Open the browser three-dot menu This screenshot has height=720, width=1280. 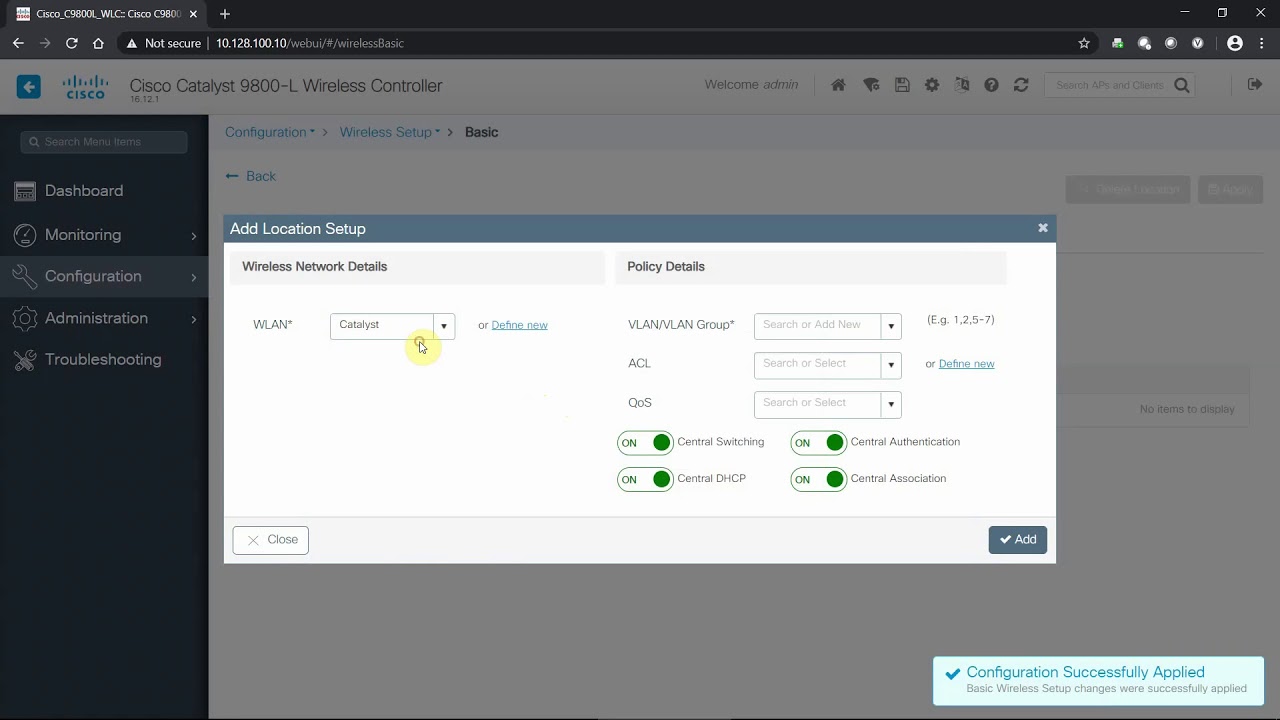point(1262,43)
